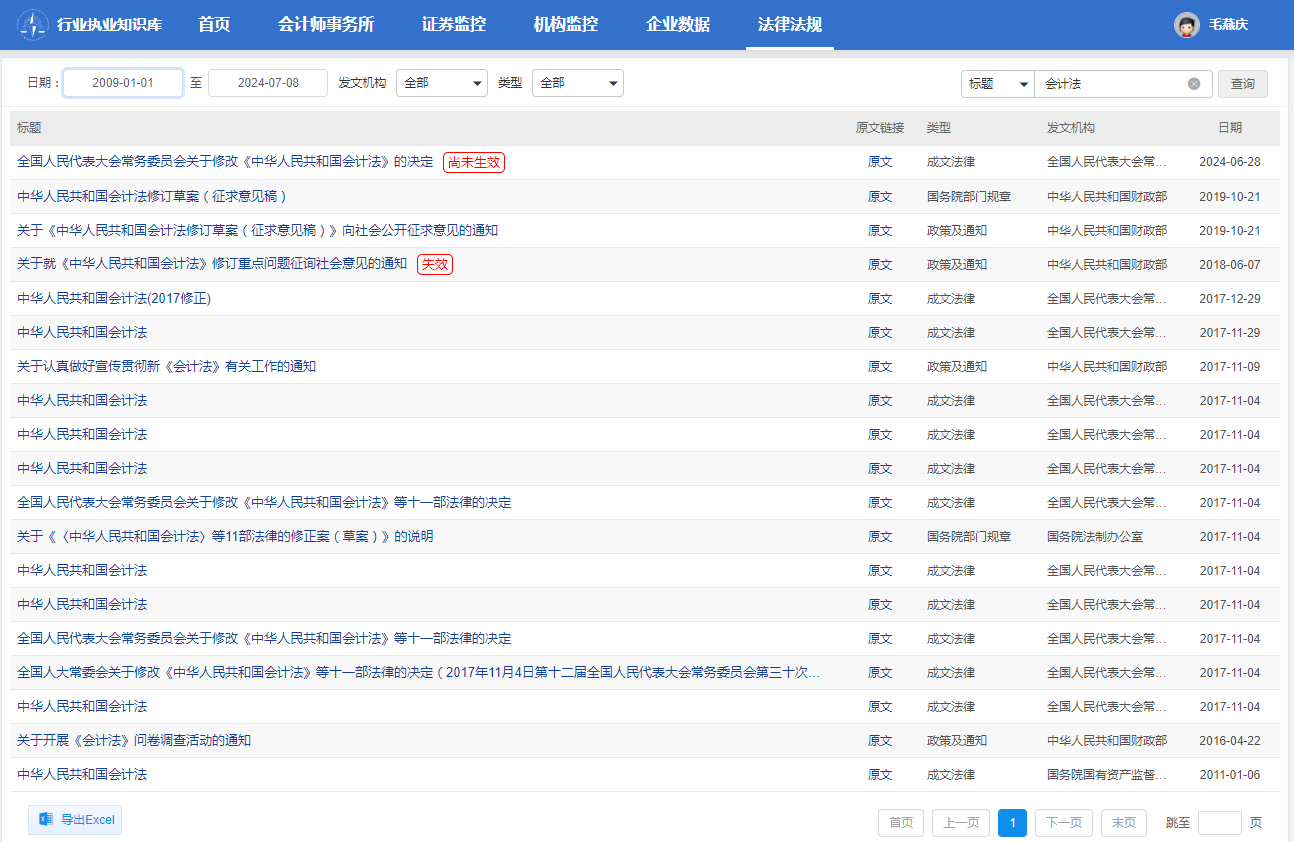
Task: Expand the 发文机构 dropdown
Action: [441, 83]
